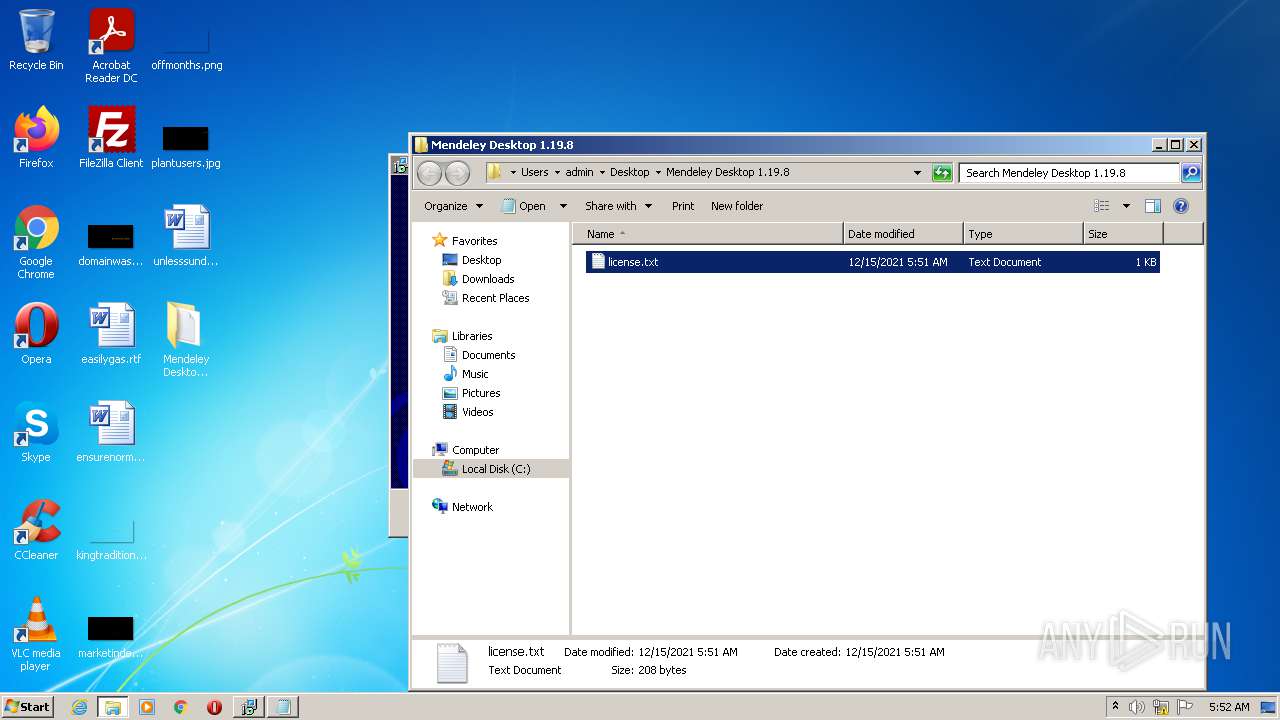
Task: Open FileZilla Client desktop shortcut
Action: coord(111,138)
